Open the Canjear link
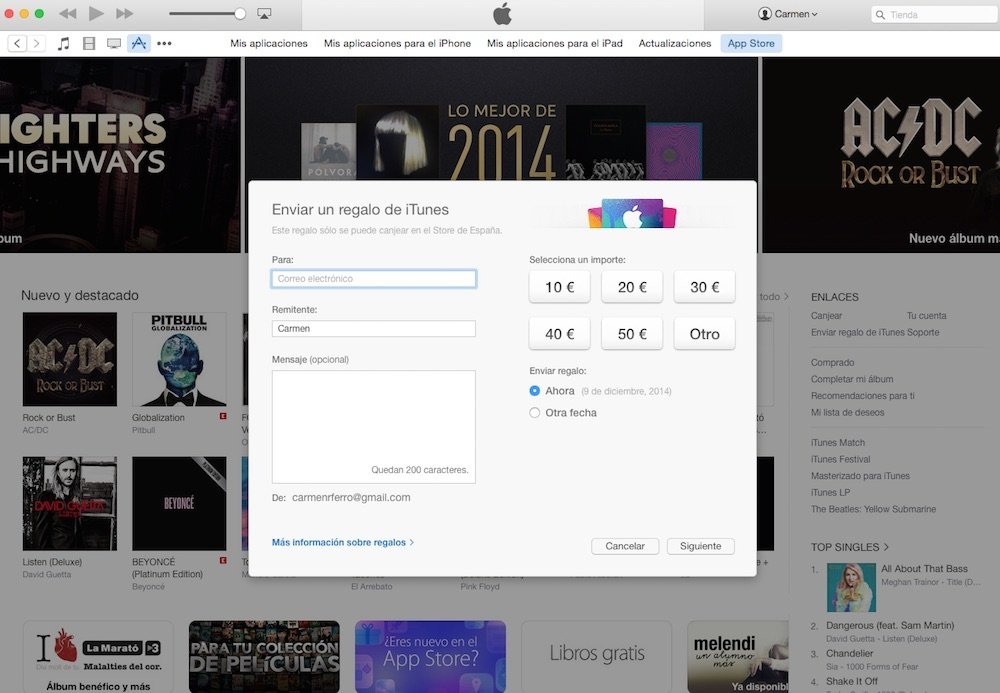This screenshot has height=693, width=1000. [826, 316]
